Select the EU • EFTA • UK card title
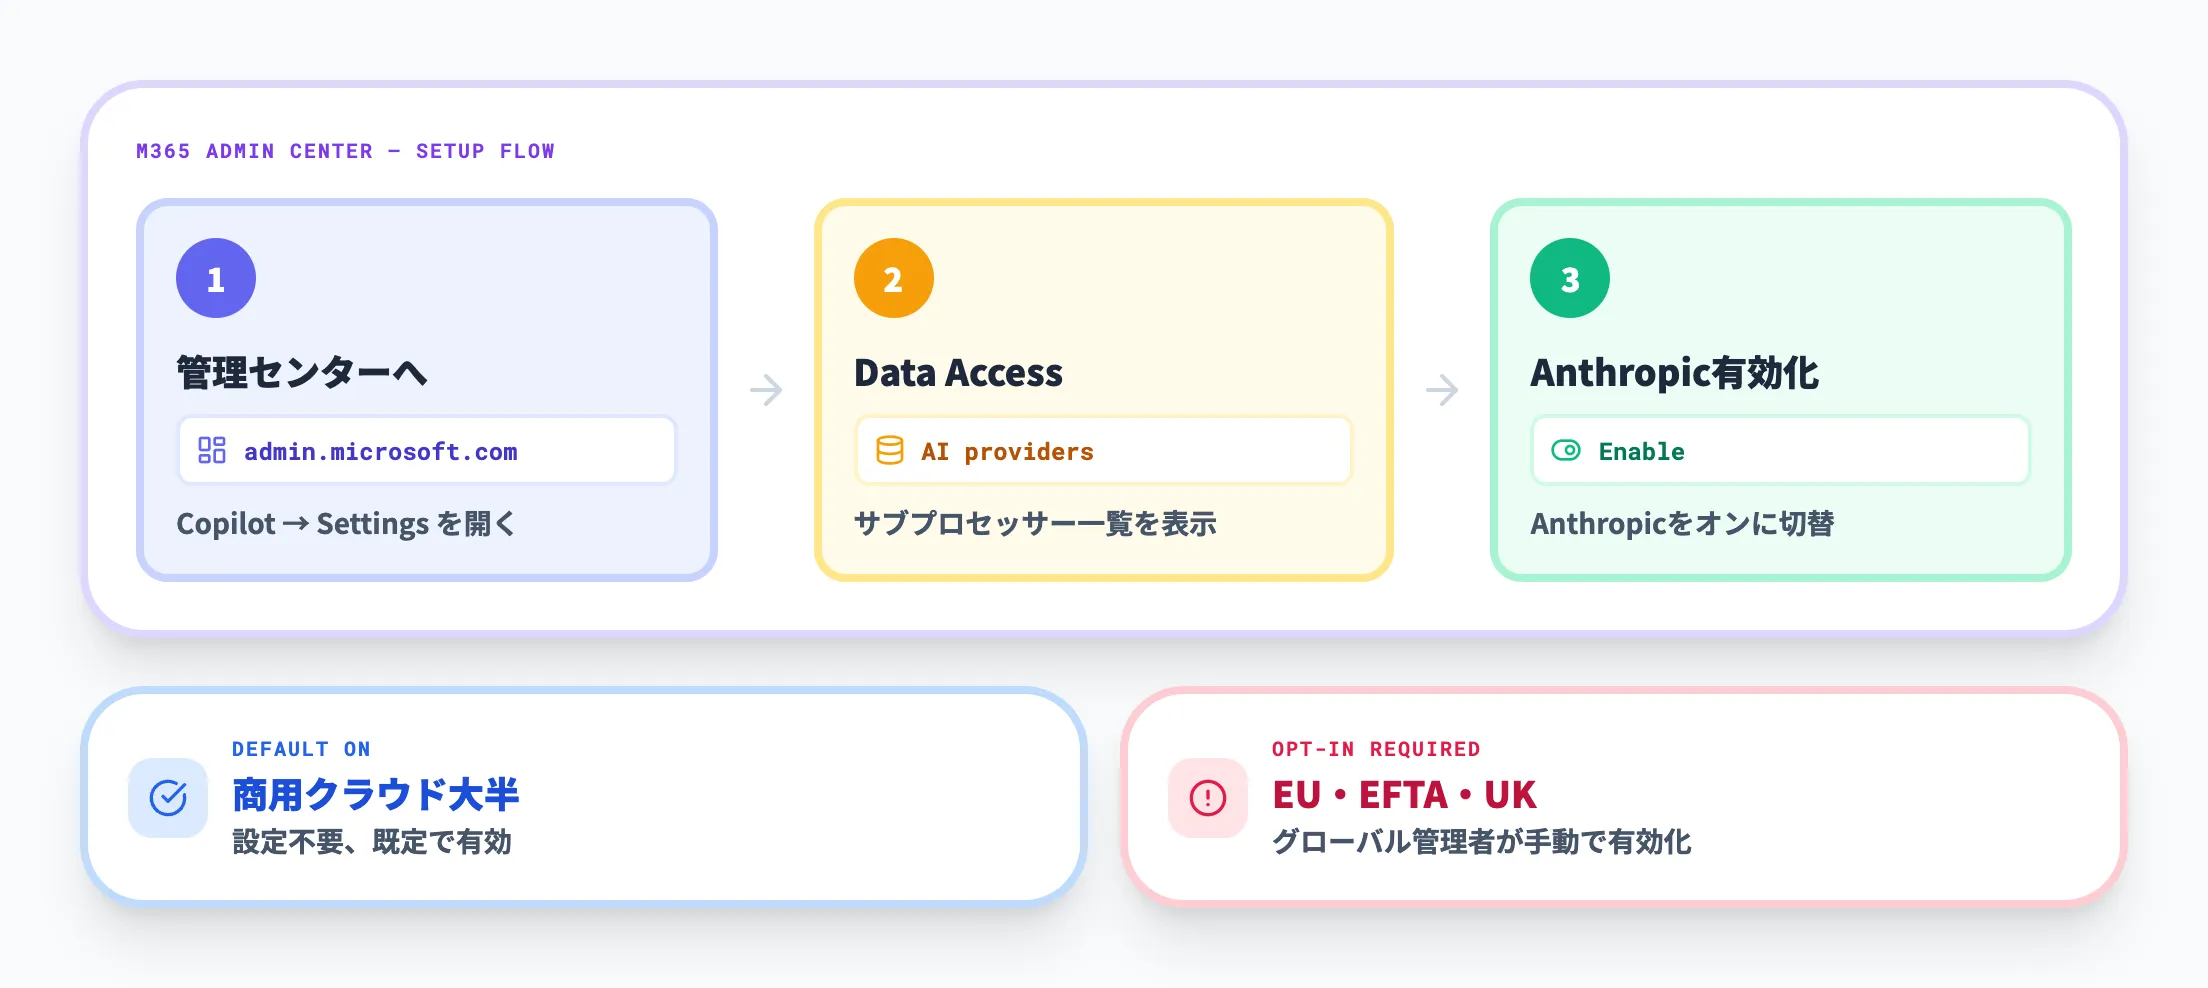This screenshot has height=988, width=2208. (1404, 795)
